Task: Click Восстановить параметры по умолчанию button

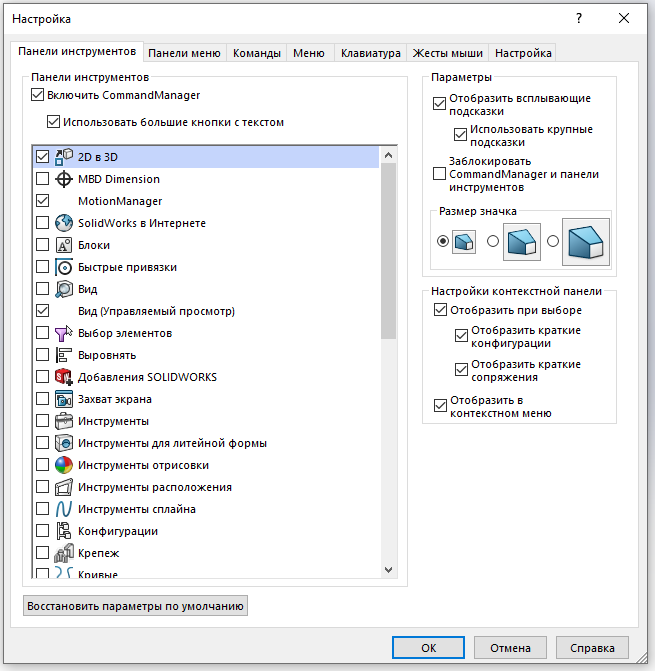Action: [135, 606]
